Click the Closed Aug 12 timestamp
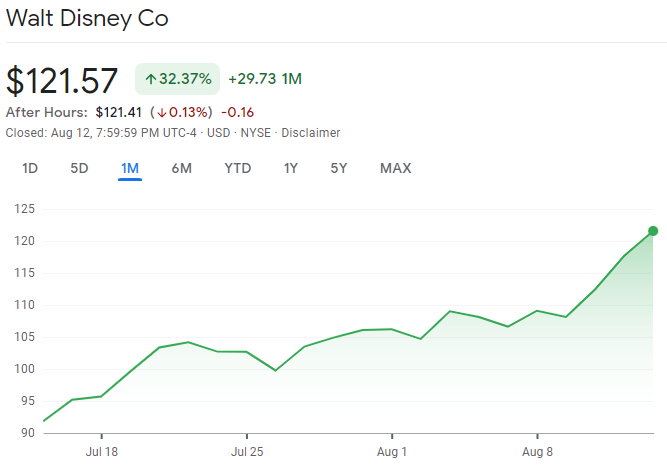 click(x=101, y=133)
